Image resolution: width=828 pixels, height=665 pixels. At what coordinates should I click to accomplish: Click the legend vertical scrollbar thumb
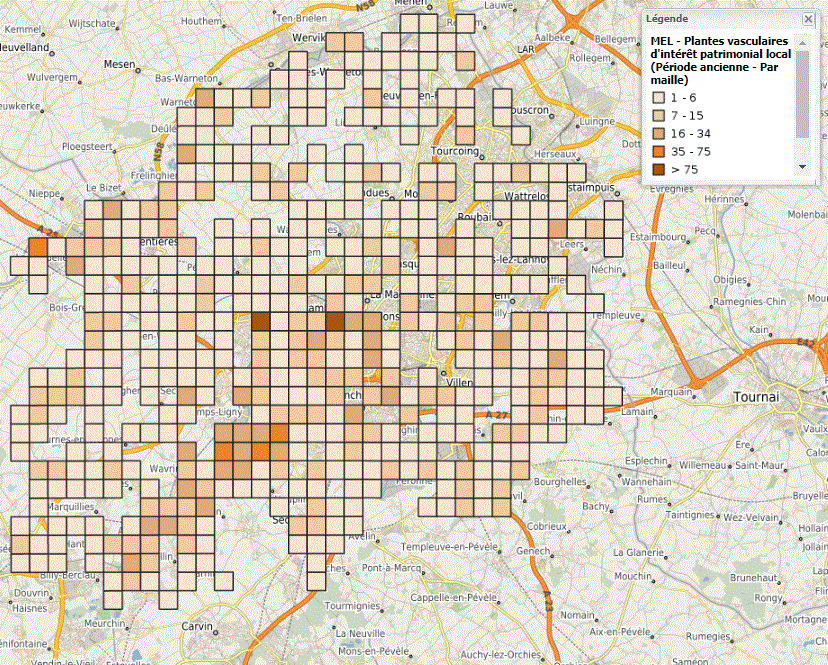point(802,92)
